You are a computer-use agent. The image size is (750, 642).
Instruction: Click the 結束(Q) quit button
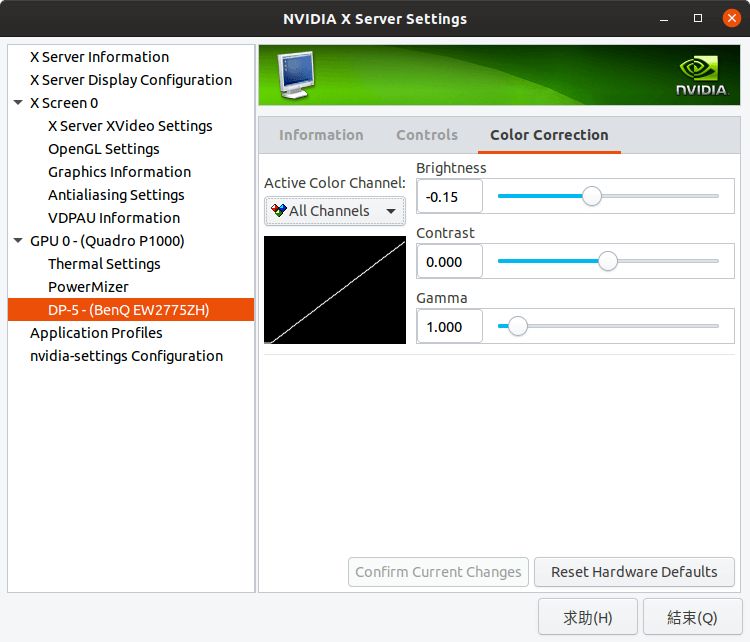[692, 617]
